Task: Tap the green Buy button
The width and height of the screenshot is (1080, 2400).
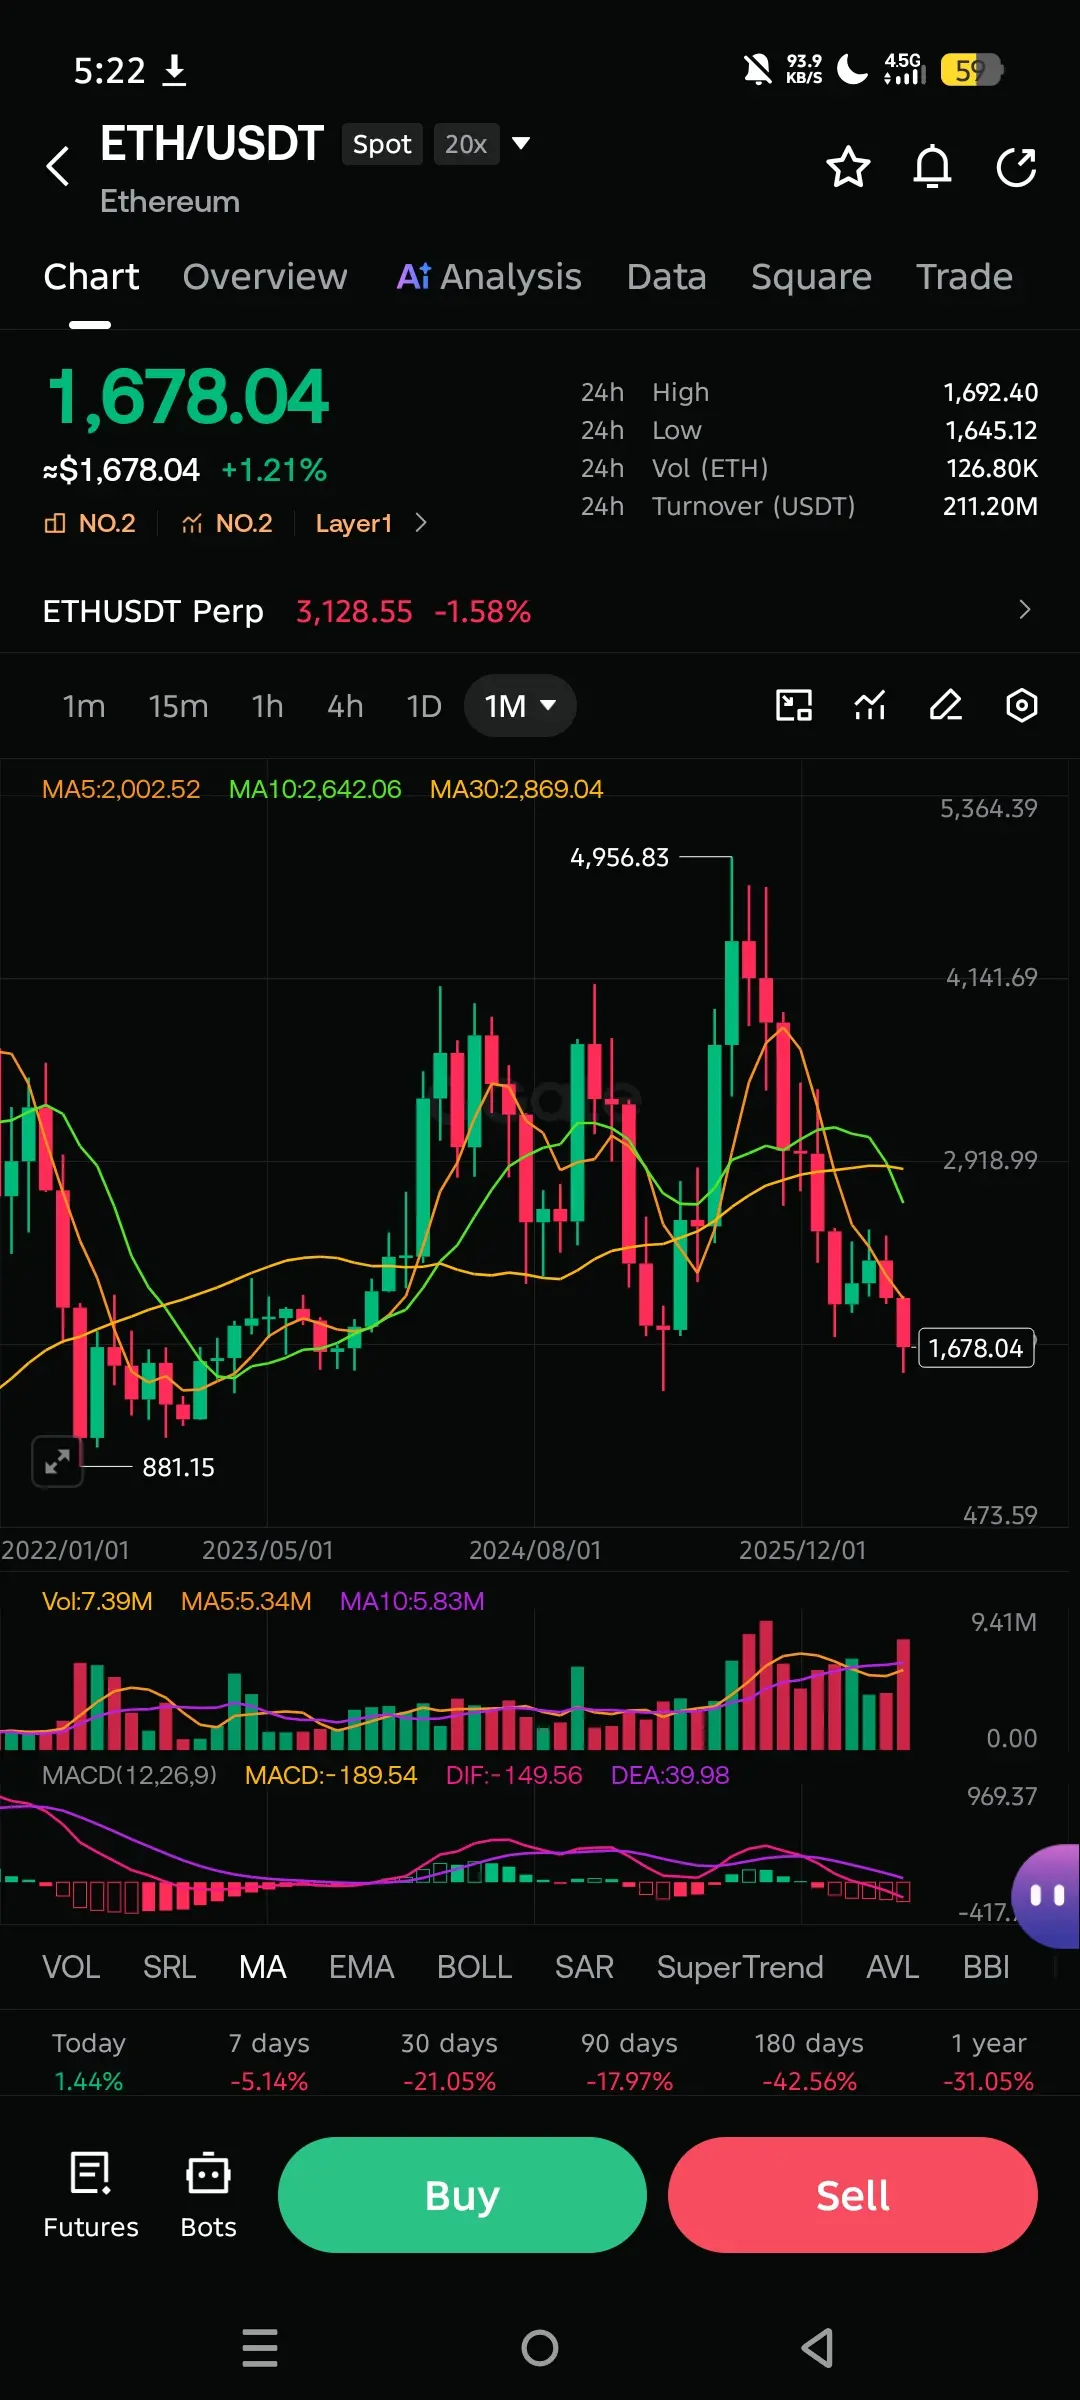Action: pyautogui.click(x=462, y=2195)
